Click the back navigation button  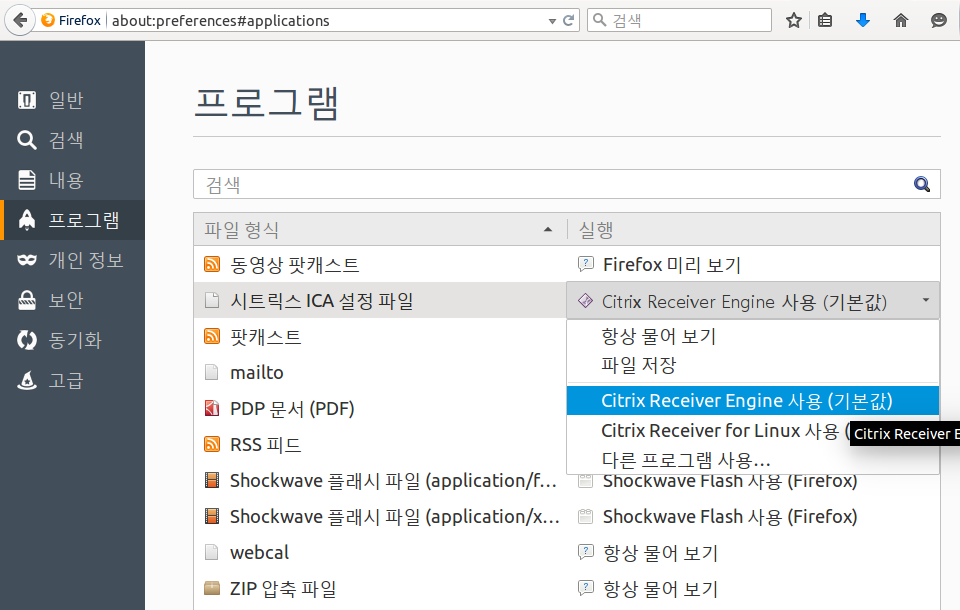tap(18, 19)
